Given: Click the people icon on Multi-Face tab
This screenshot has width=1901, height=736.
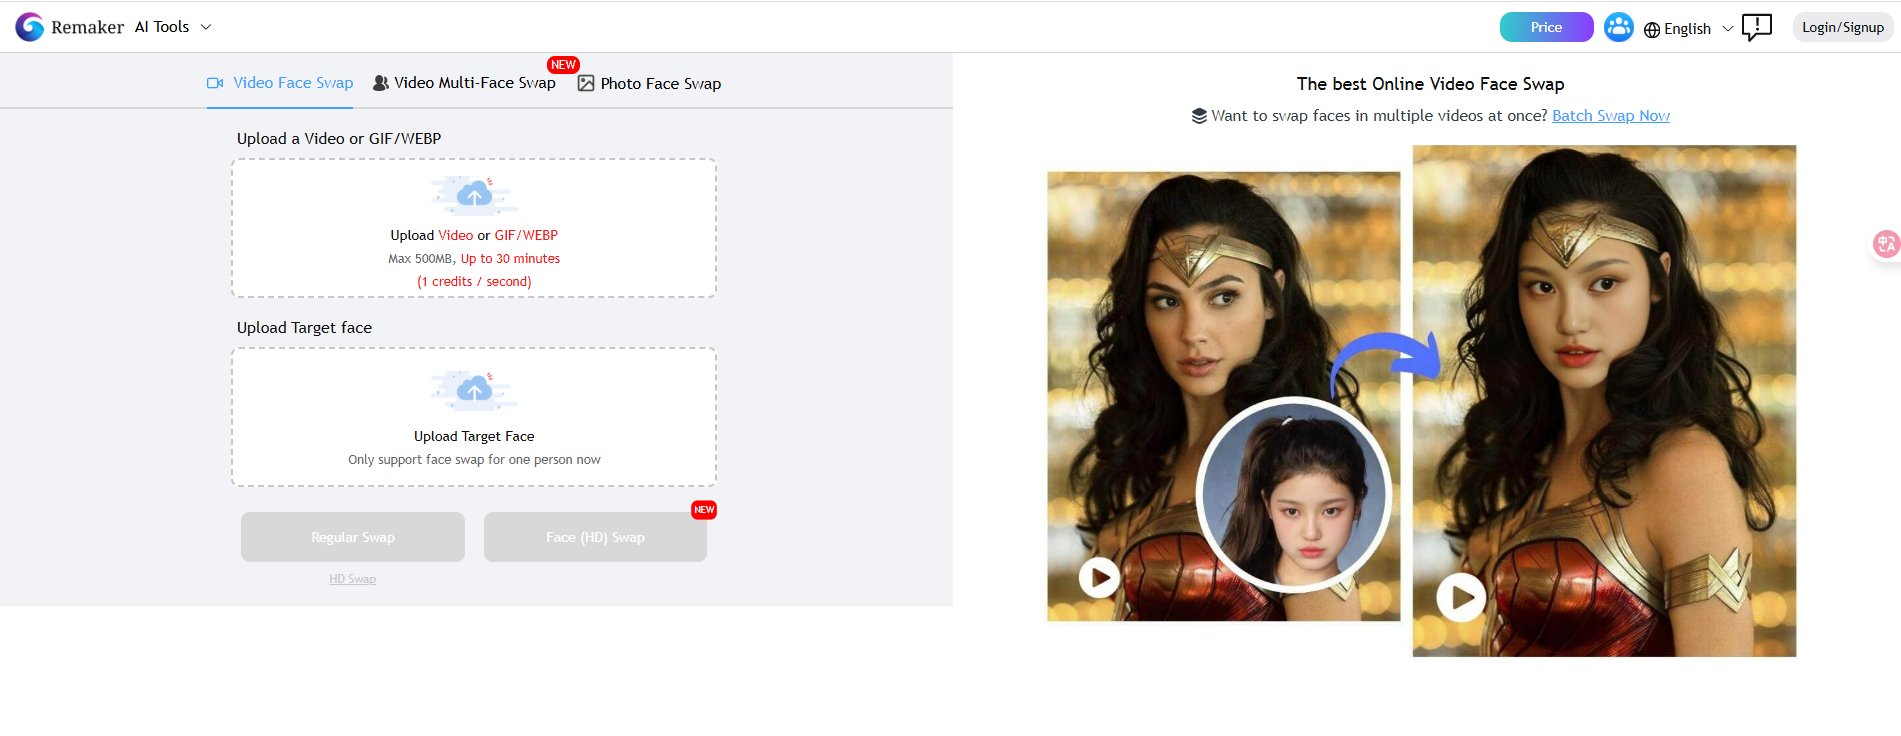Looking at the screenshot, I should [x=381, y=83].
